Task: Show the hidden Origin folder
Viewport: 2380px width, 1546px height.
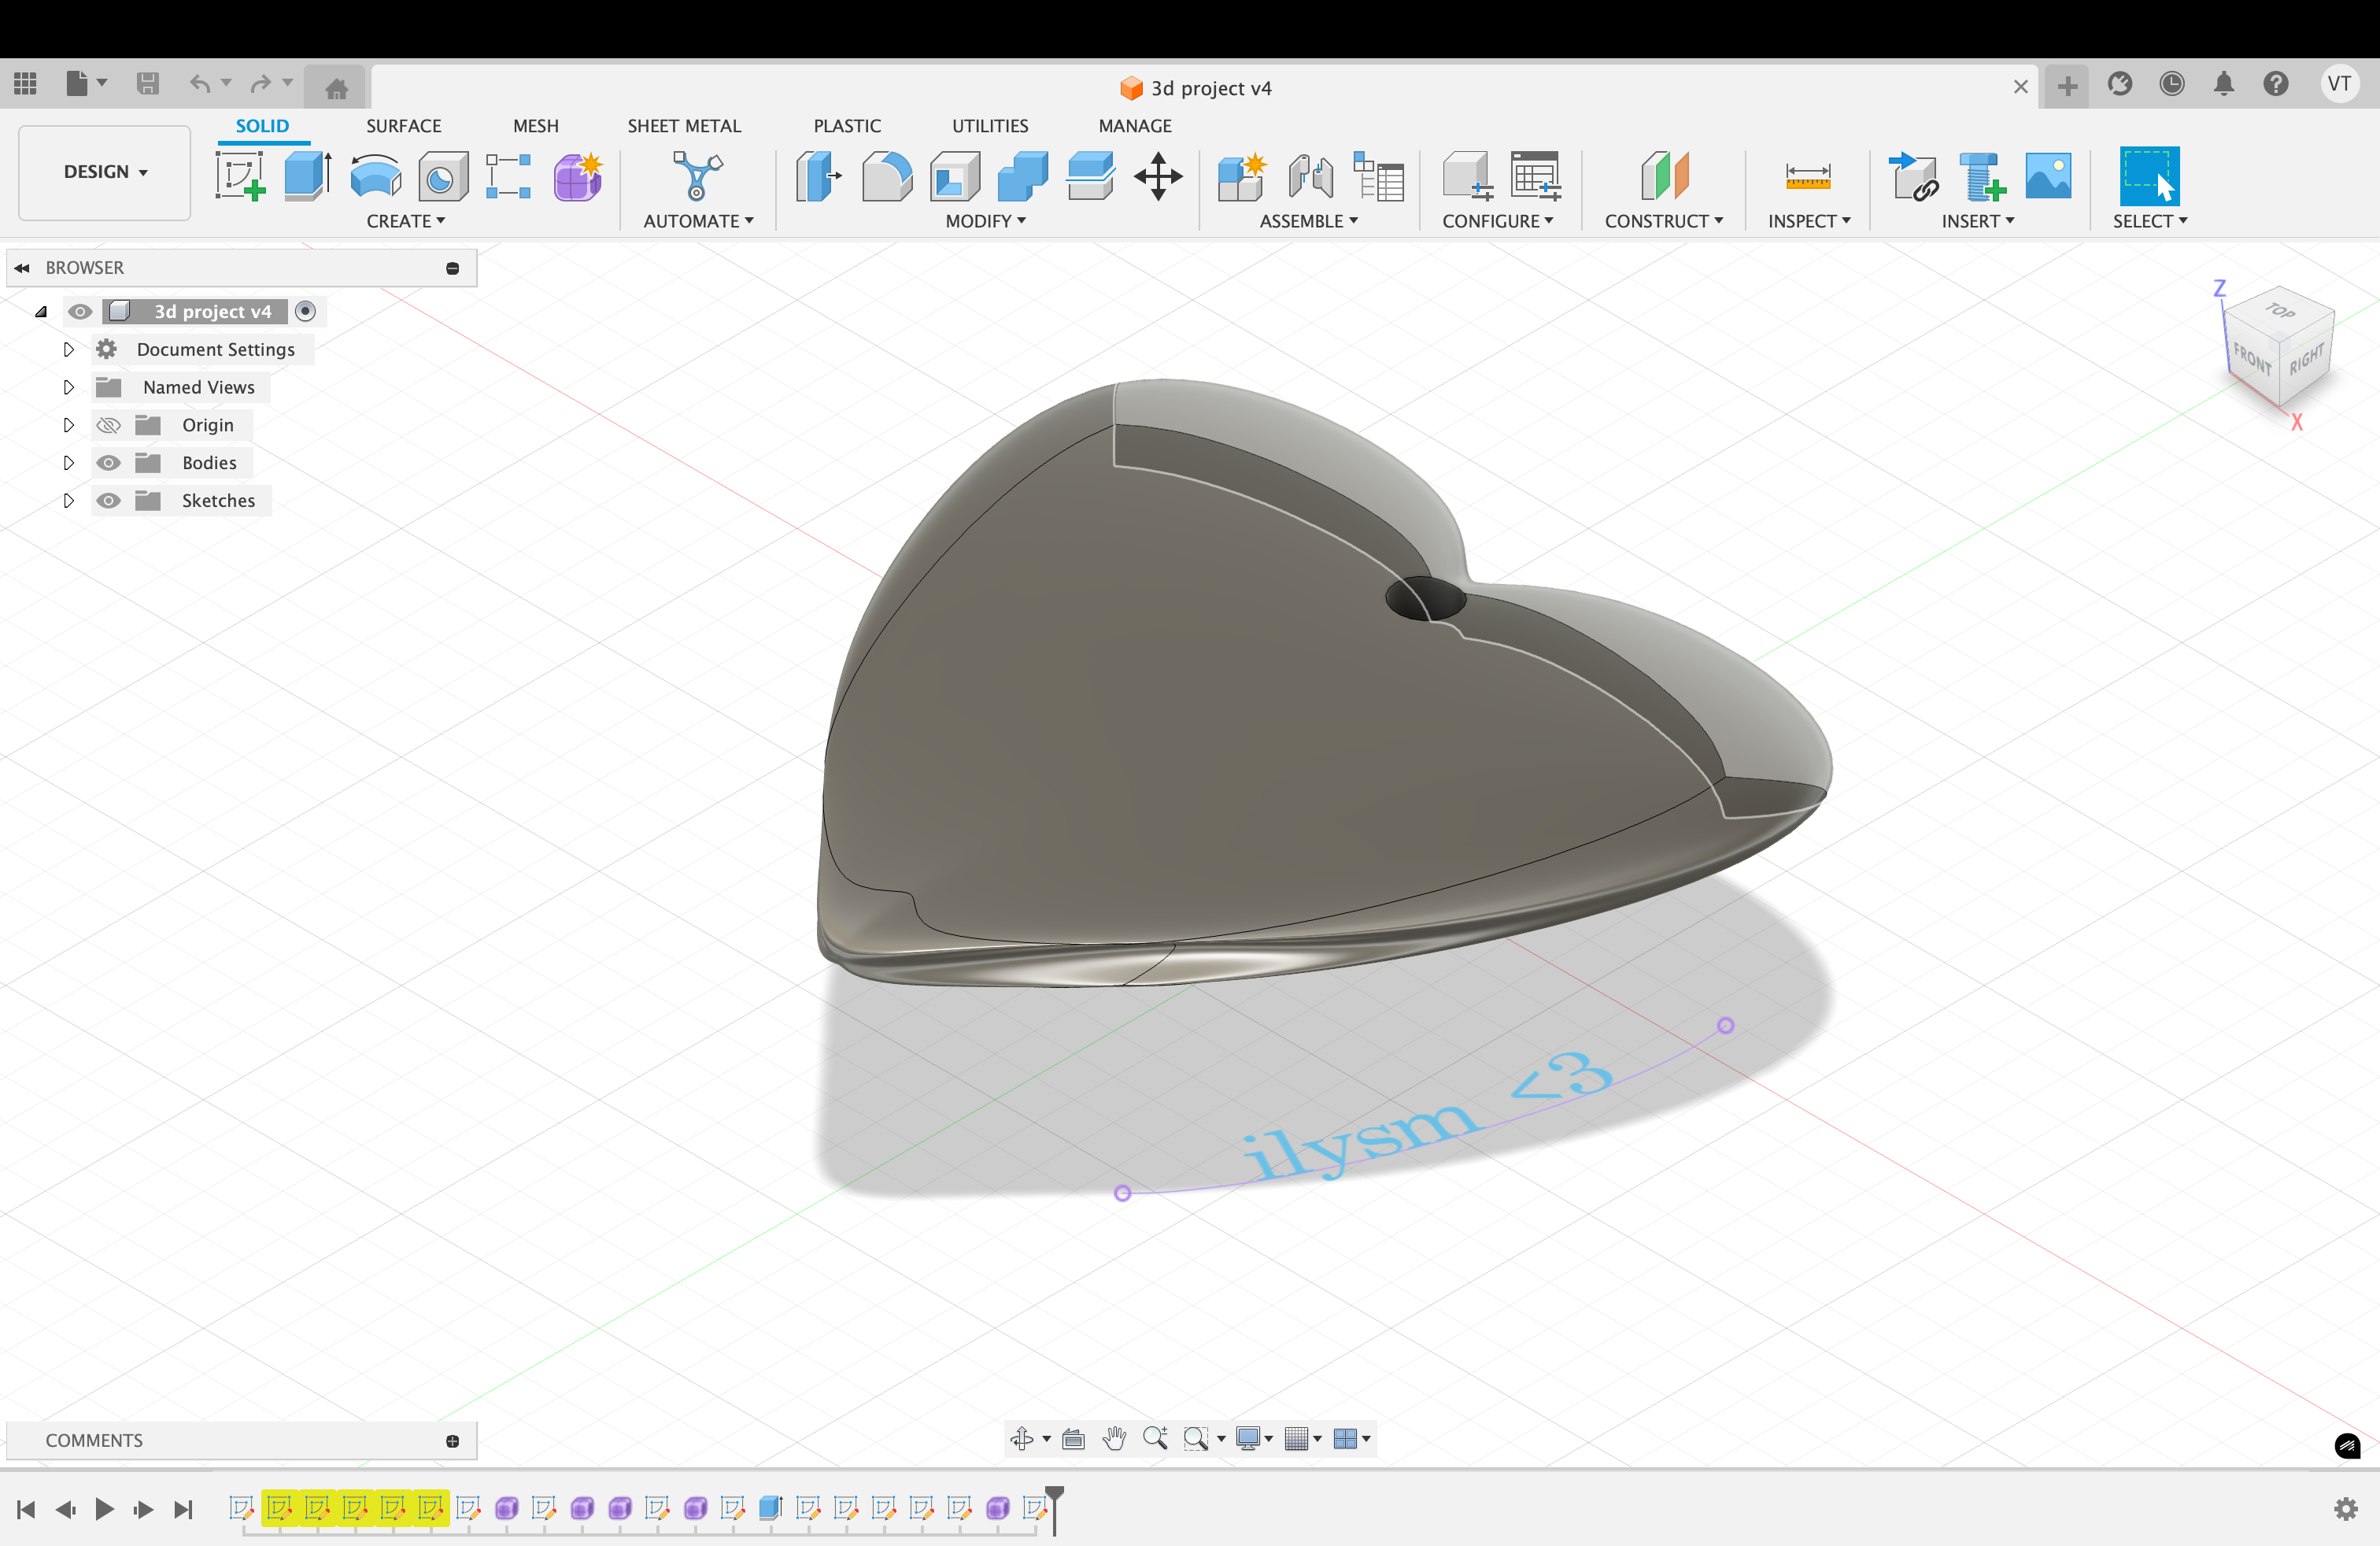Action: (x=108, y=425)
